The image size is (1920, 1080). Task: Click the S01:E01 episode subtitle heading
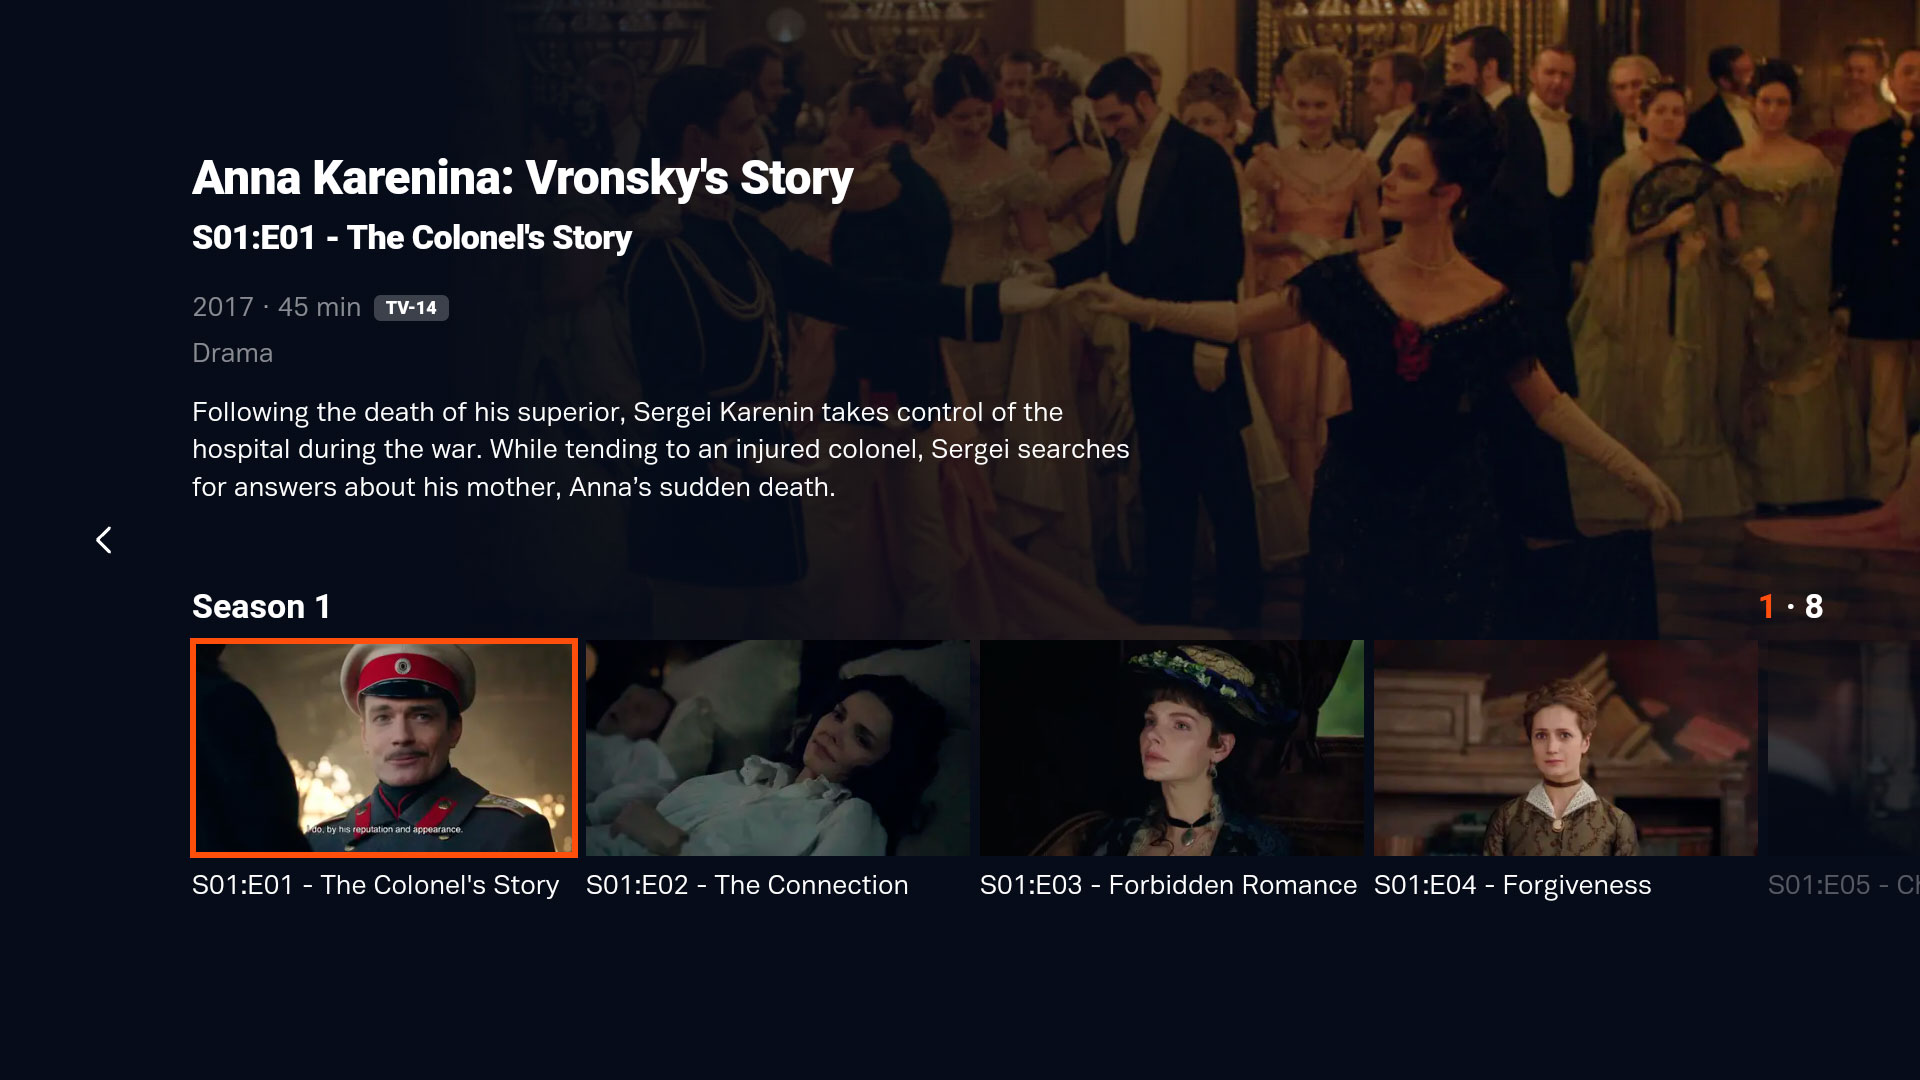click(412, 238)
